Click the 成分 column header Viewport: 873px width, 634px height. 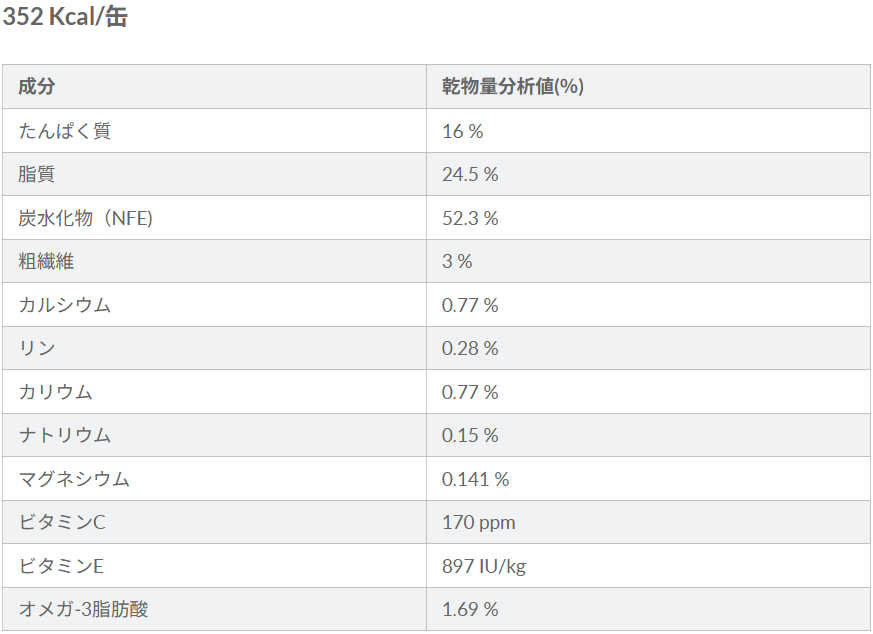point(36,87)
